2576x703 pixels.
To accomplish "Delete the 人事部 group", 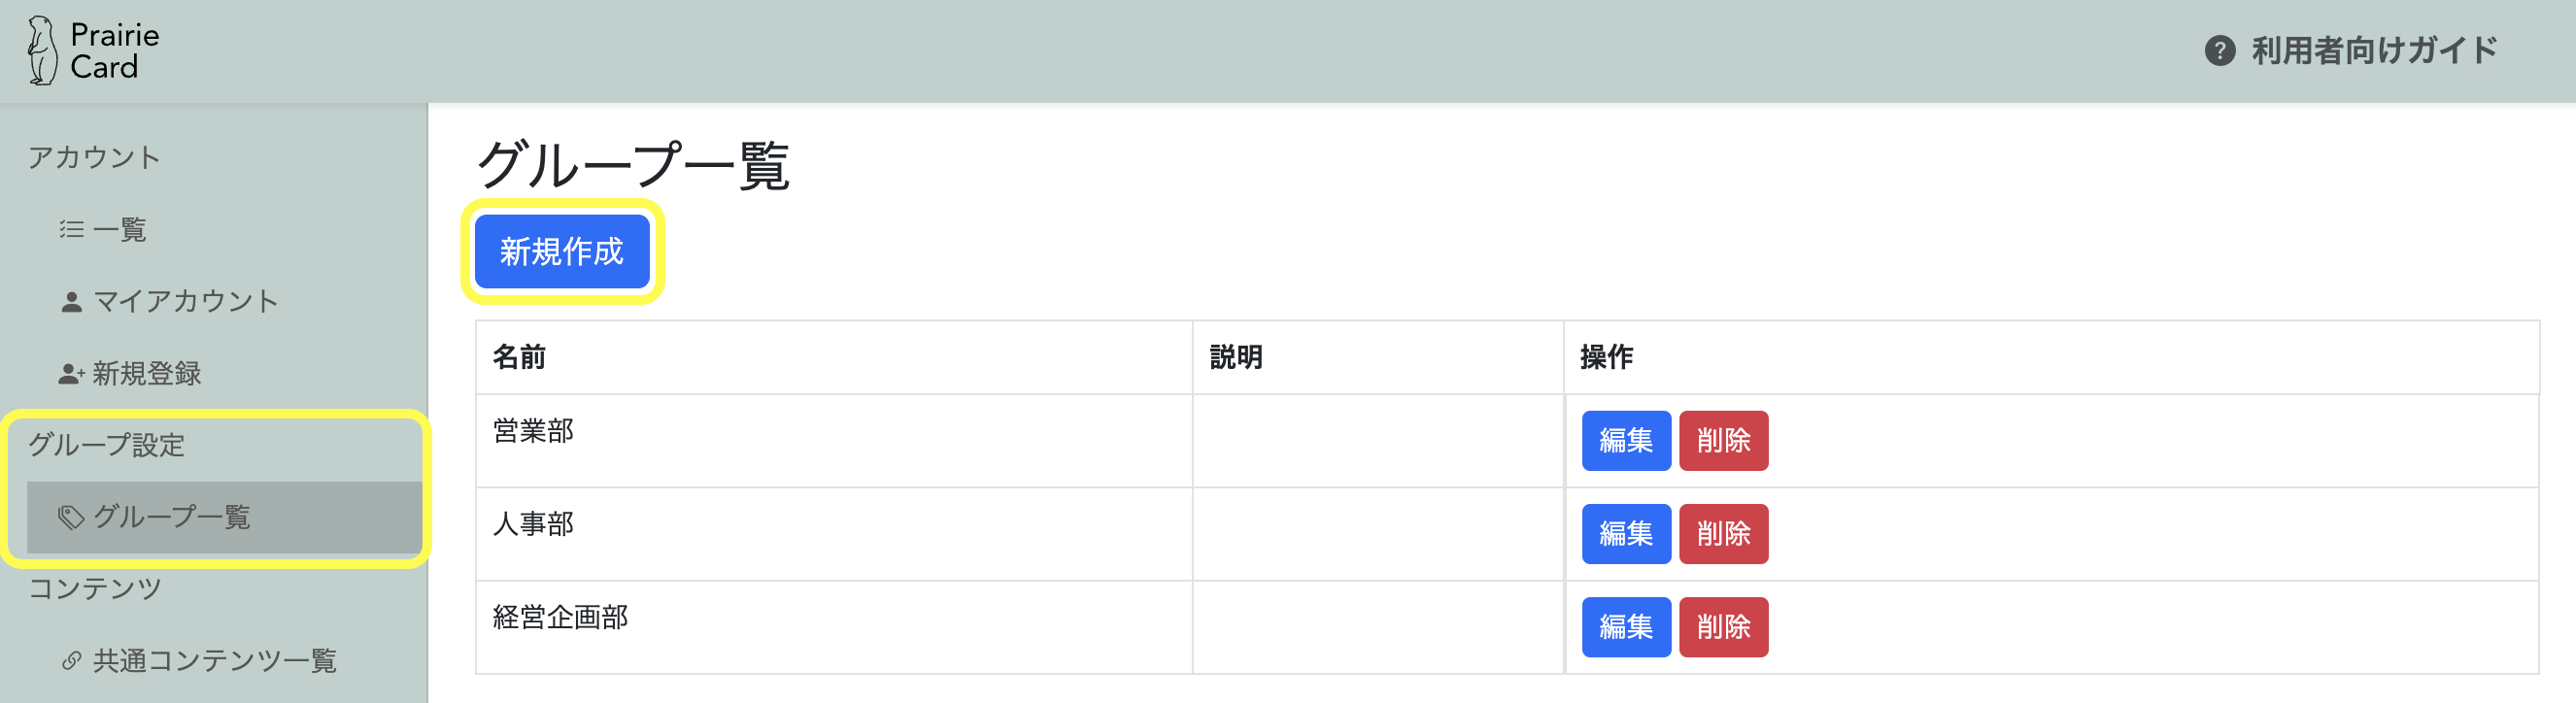I will point(1722,534).
